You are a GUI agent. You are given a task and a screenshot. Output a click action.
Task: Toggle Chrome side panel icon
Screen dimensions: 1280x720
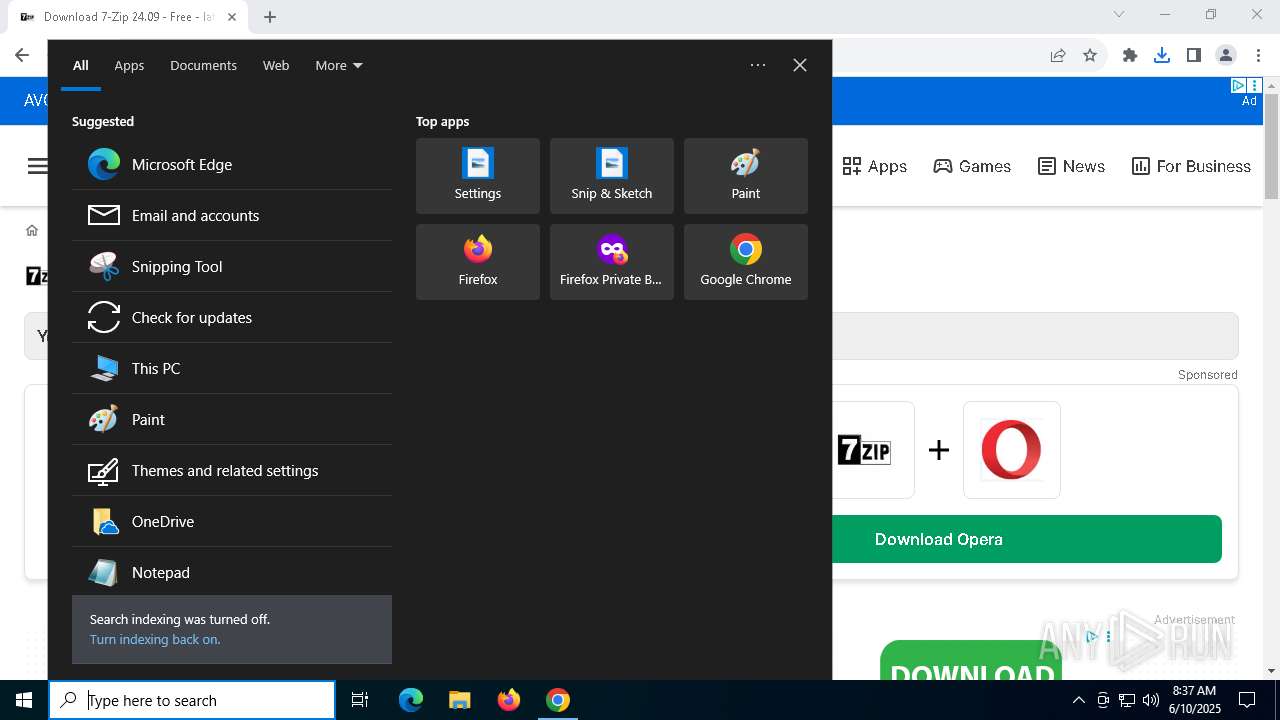(x=1193, y=55)
